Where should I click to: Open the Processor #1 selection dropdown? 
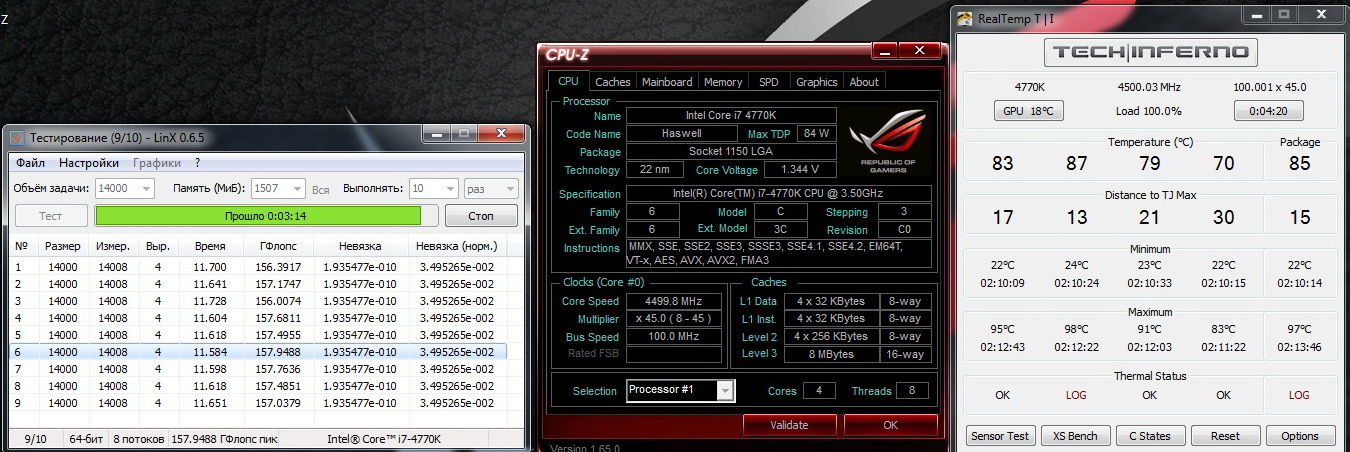724,390
